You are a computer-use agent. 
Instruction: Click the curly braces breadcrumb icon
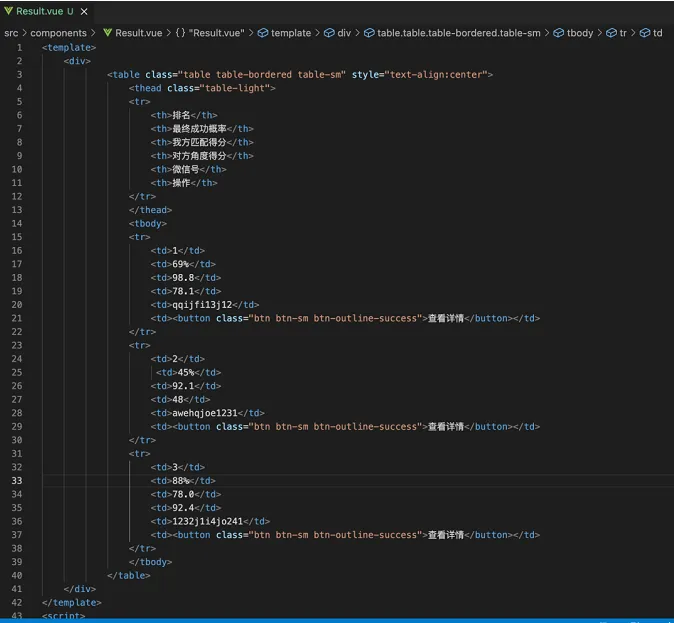point(181,33)
